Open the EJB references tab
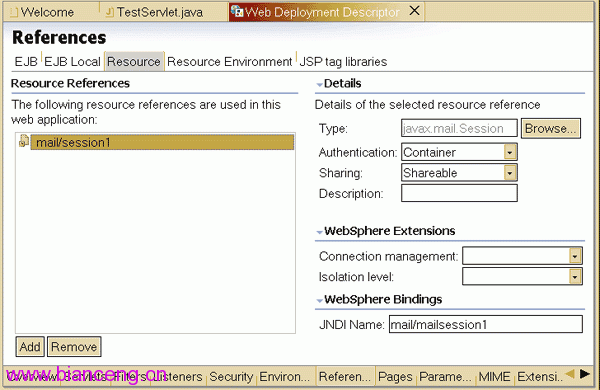This screenshot has height=390, width=600. point(26,62)
